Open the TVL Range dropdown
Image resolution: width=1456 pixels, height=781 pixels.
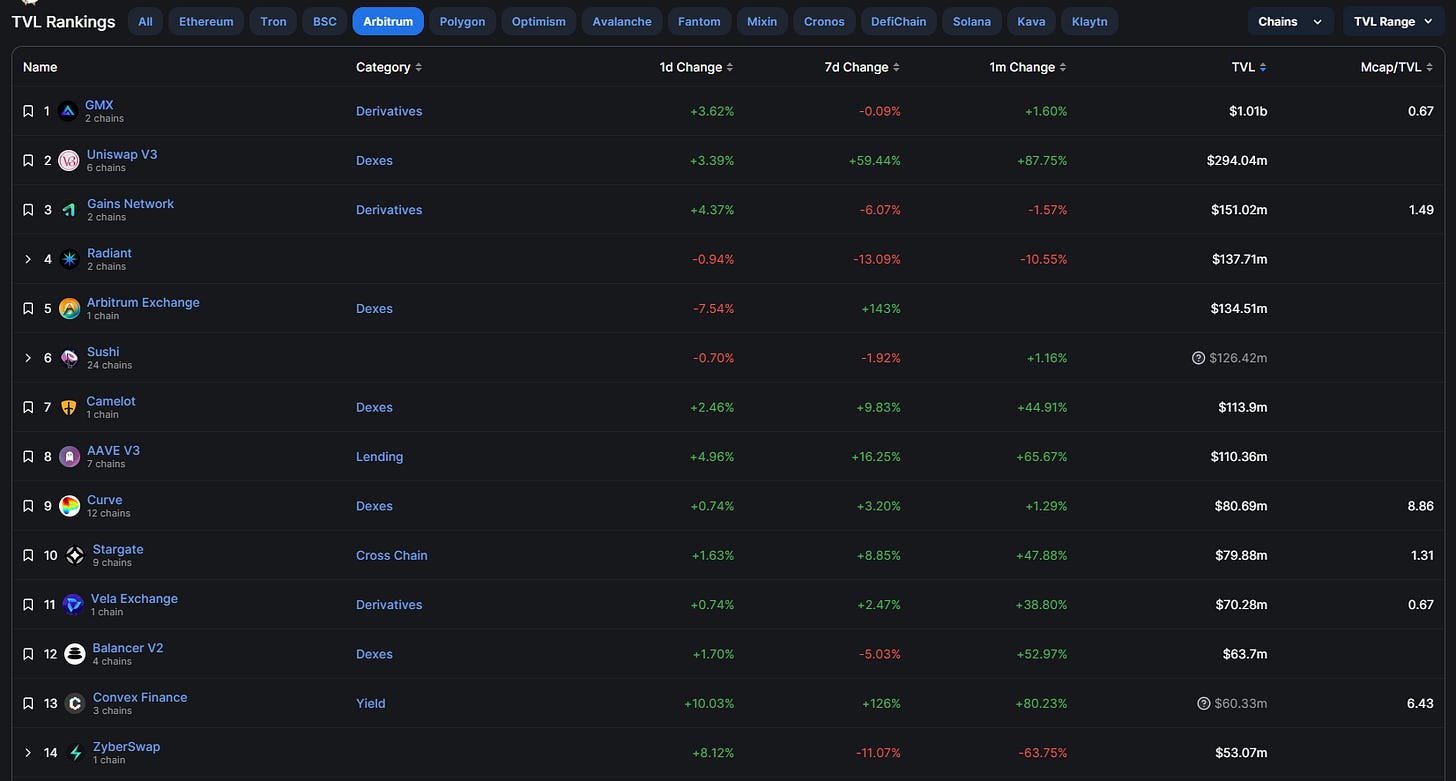[1393, 21]
